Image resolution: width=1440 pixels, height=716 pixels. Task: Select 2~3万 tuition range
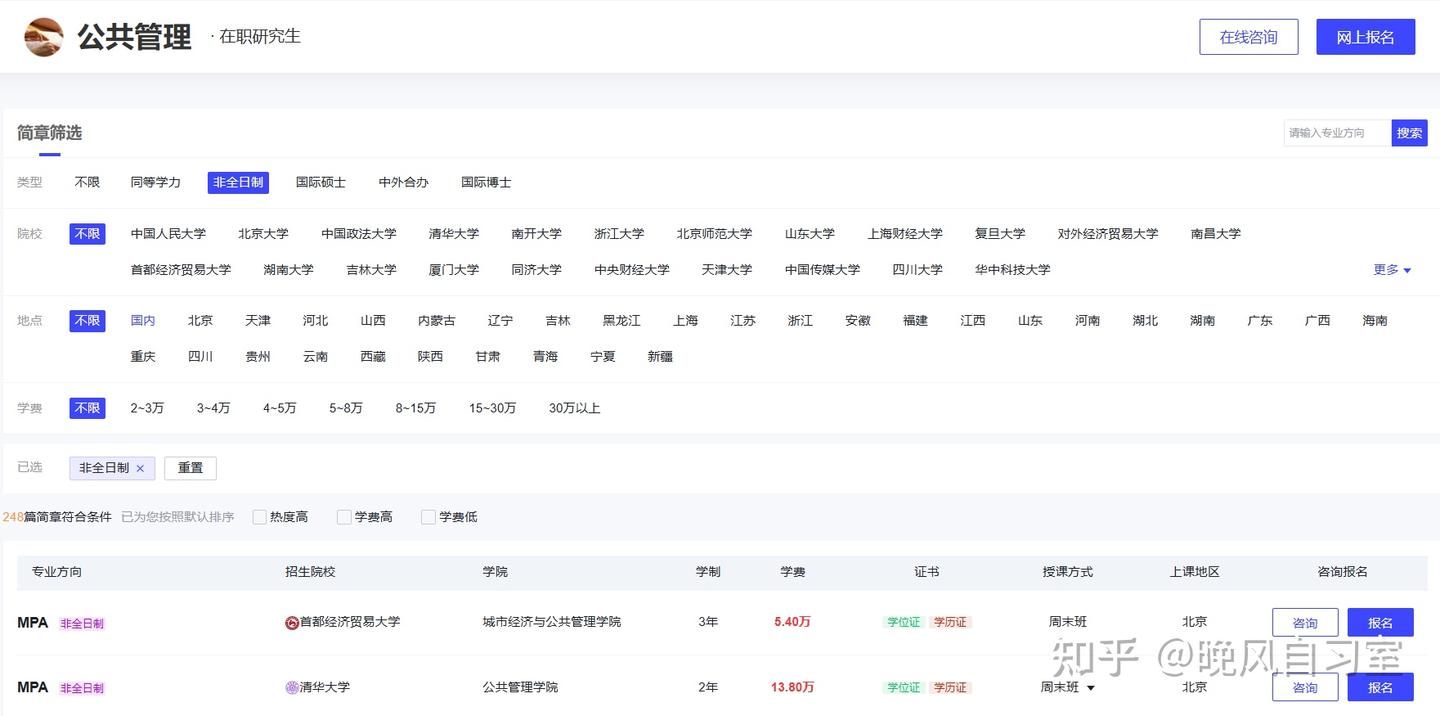(x=147, y=408)
